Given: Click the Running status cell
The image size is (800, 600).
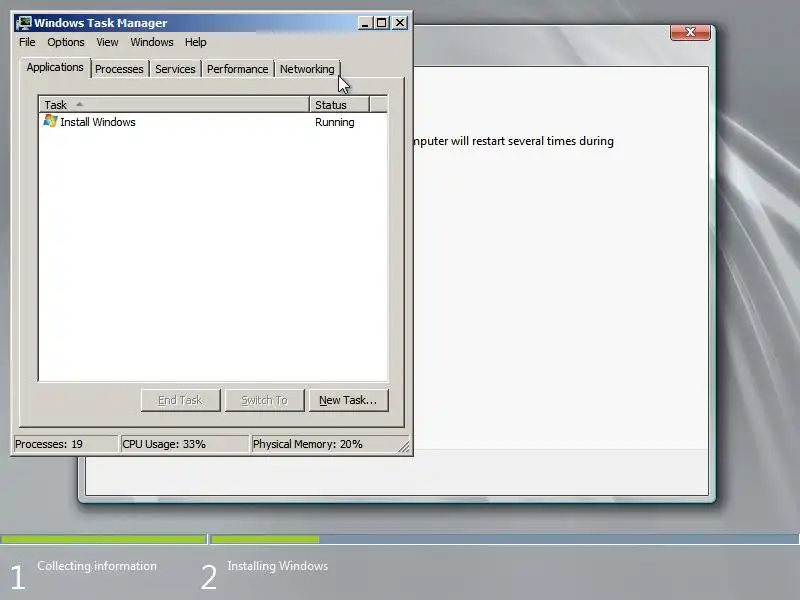Looking at the screenshot, I should click(x=335, y=122).
